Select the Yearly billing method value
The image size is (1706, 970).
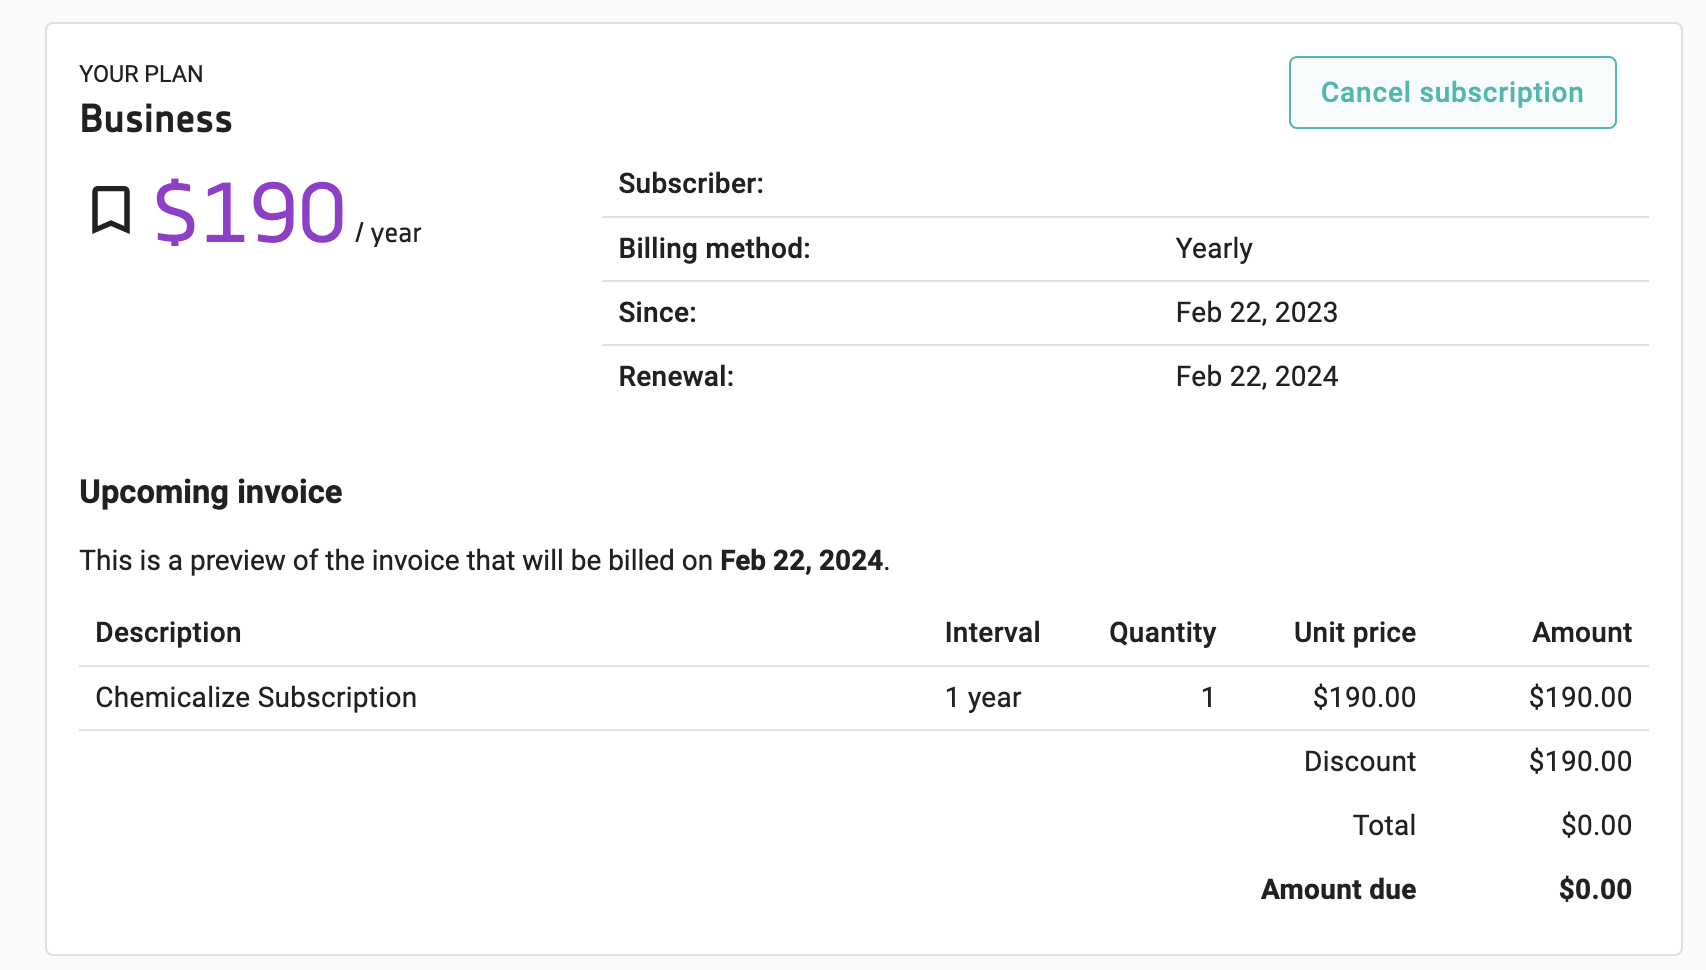click(x=1213, y=248)
